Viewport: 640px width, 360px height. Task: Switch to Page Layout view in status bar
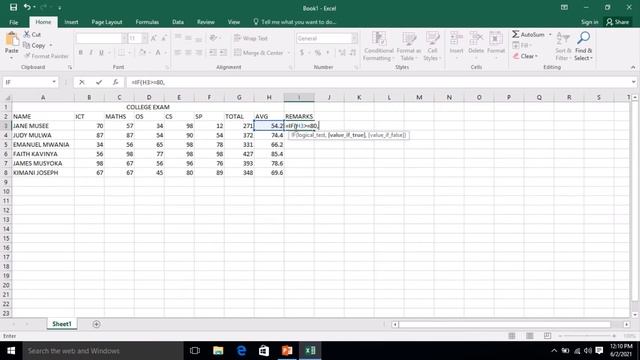(x=529, y=336)
